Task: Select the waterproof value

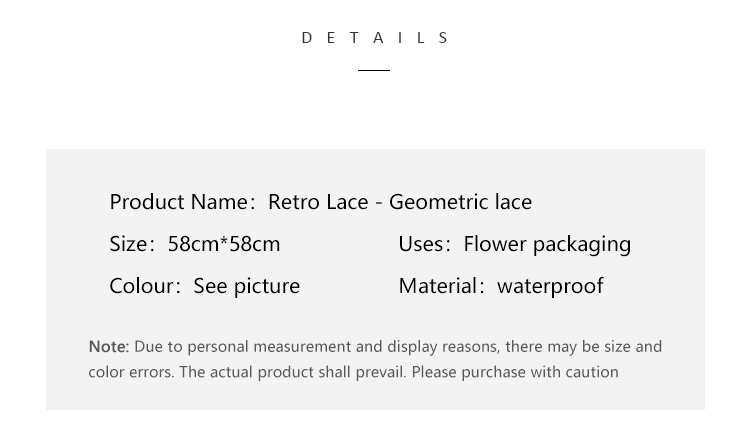Action: [551, 287]
